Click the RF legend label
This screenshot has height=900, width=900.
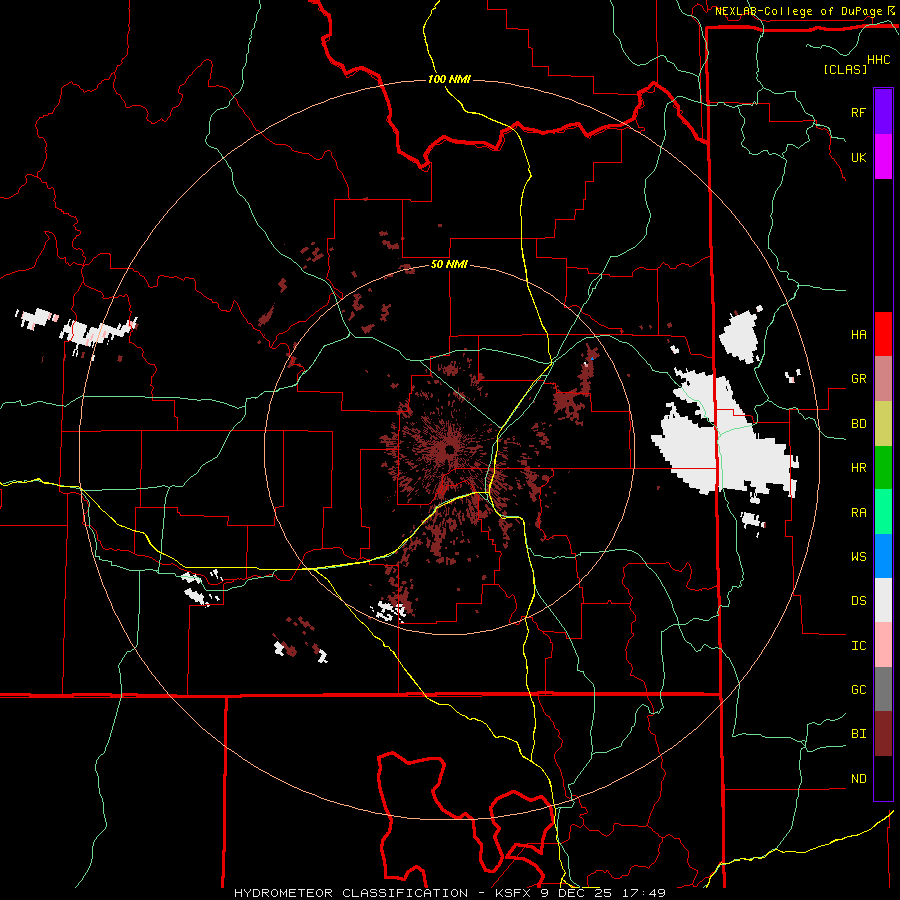click(858, 112)
